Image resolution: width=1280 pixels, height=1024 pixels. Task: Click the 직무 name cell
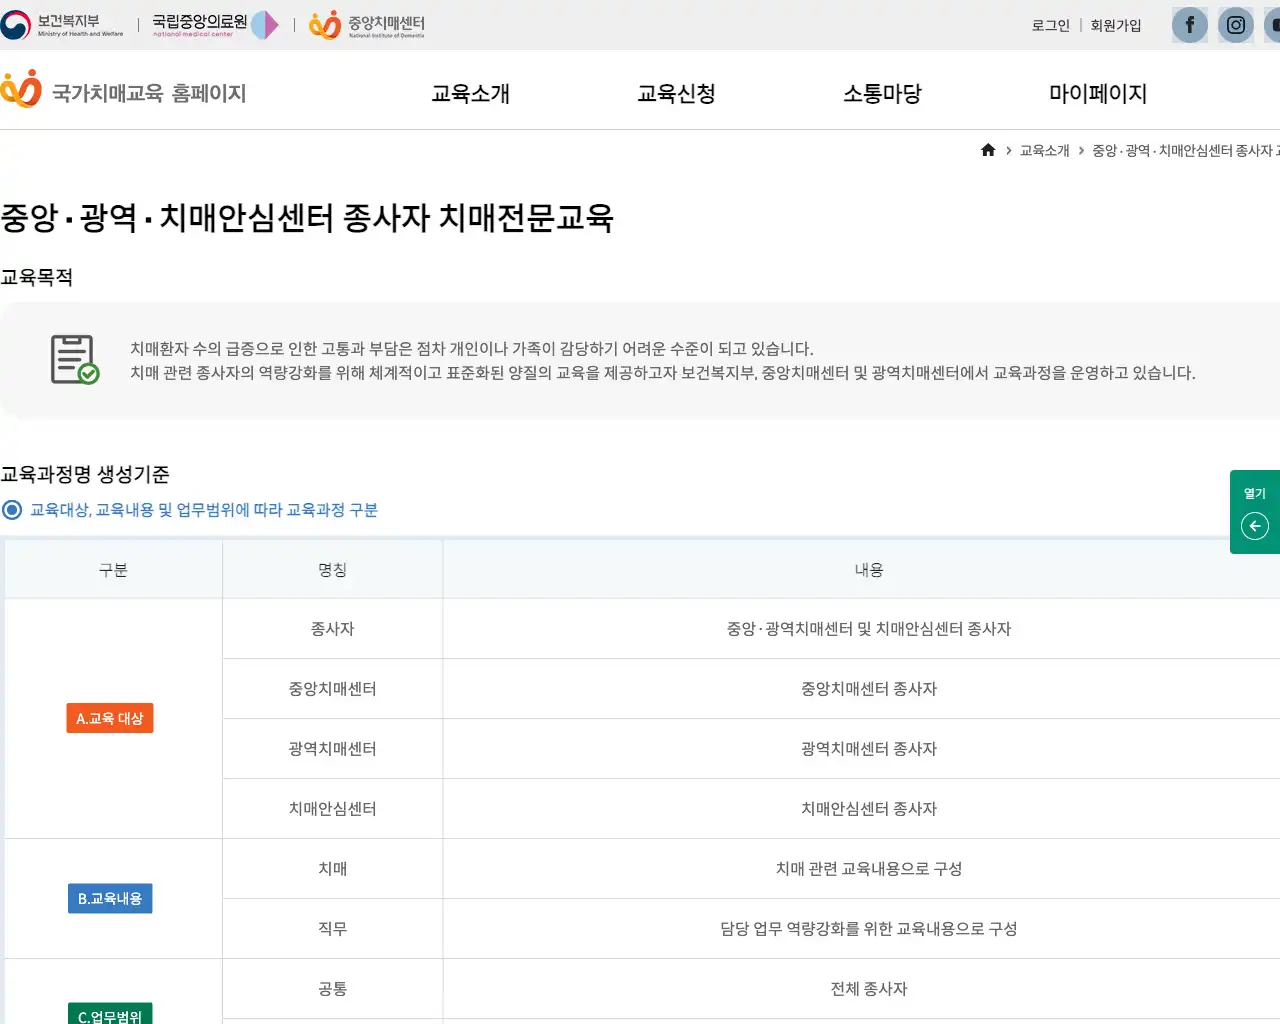332,929
